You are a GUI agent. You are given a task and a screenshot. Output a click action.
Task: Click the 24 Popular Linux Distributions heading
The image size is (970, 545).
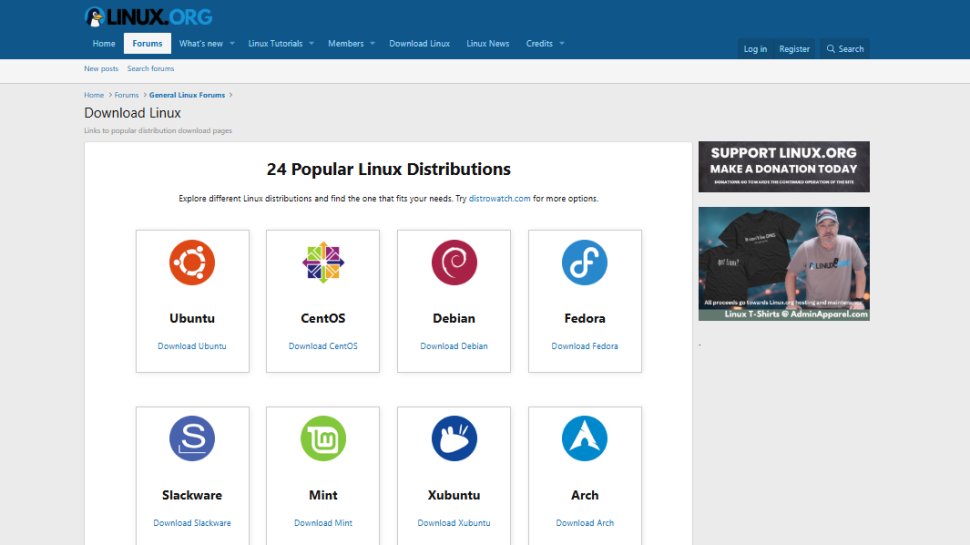click(x=388, y=169)
